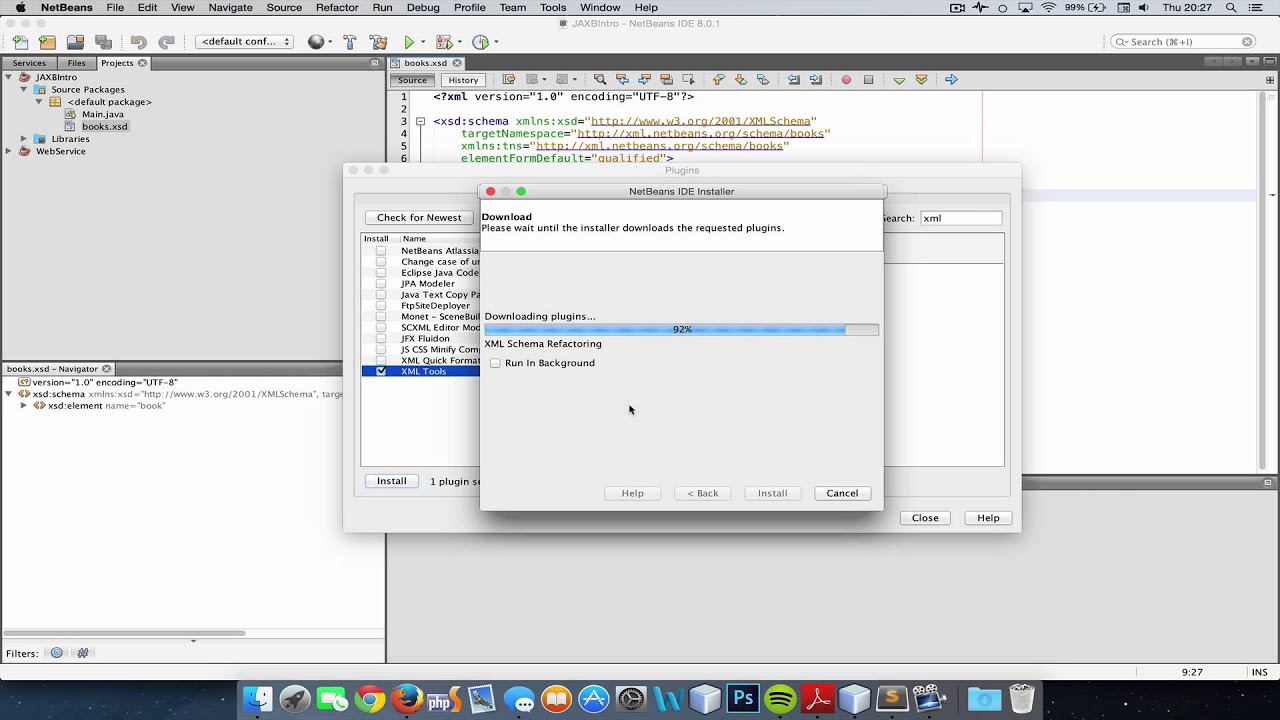This screenshot has width=1280, height=720.
Task: Click the Build Project hammer icon
Action: click(350, 42)
